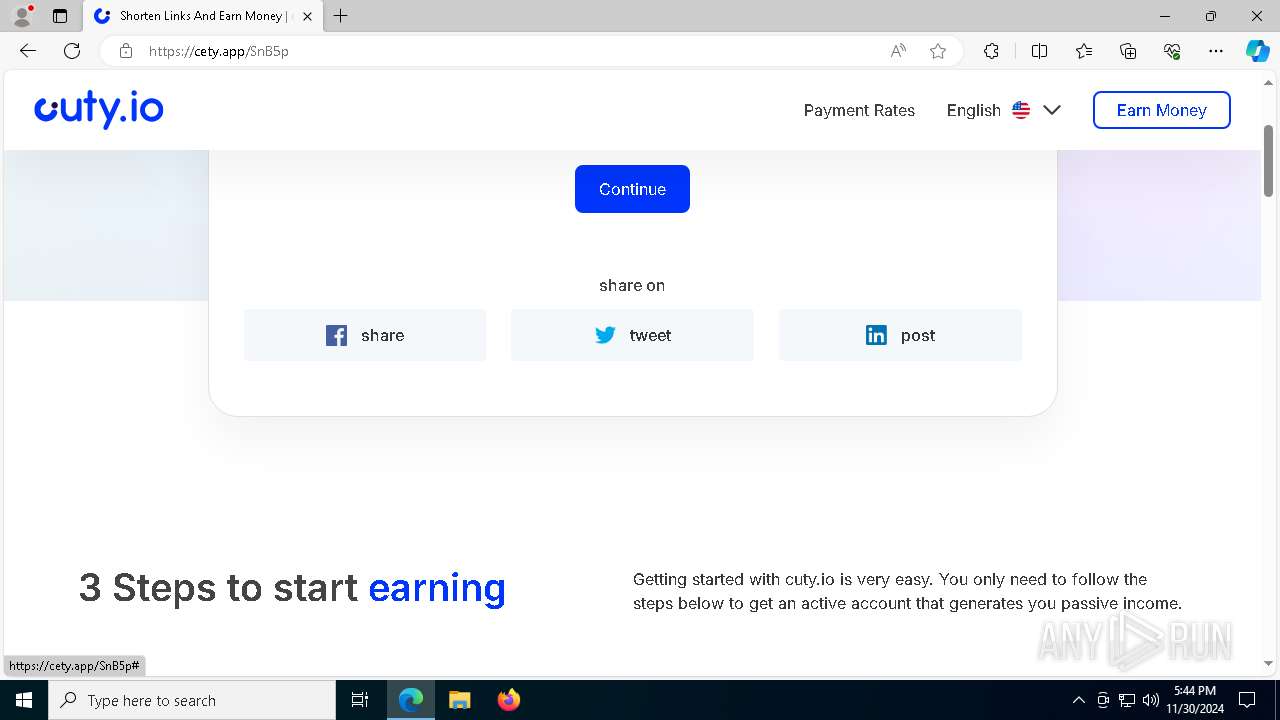The image size is (1280, 720).
Task: Open the tab actions menu icon
Action: [x=60, y=16]
